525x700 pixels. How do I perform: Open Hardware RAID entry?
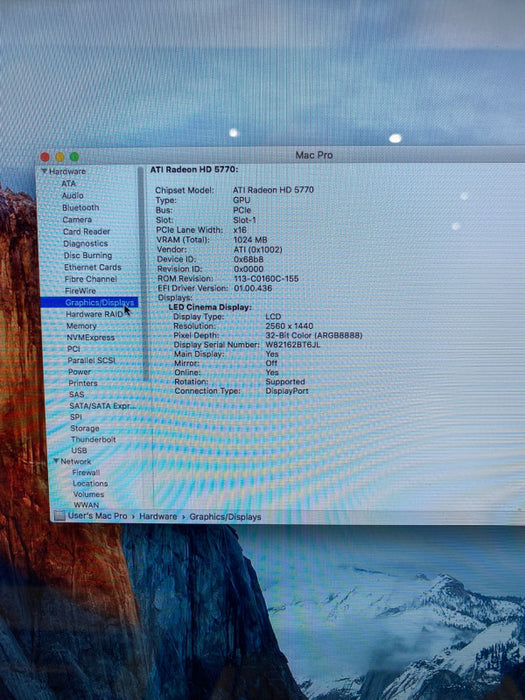[95, 314]
